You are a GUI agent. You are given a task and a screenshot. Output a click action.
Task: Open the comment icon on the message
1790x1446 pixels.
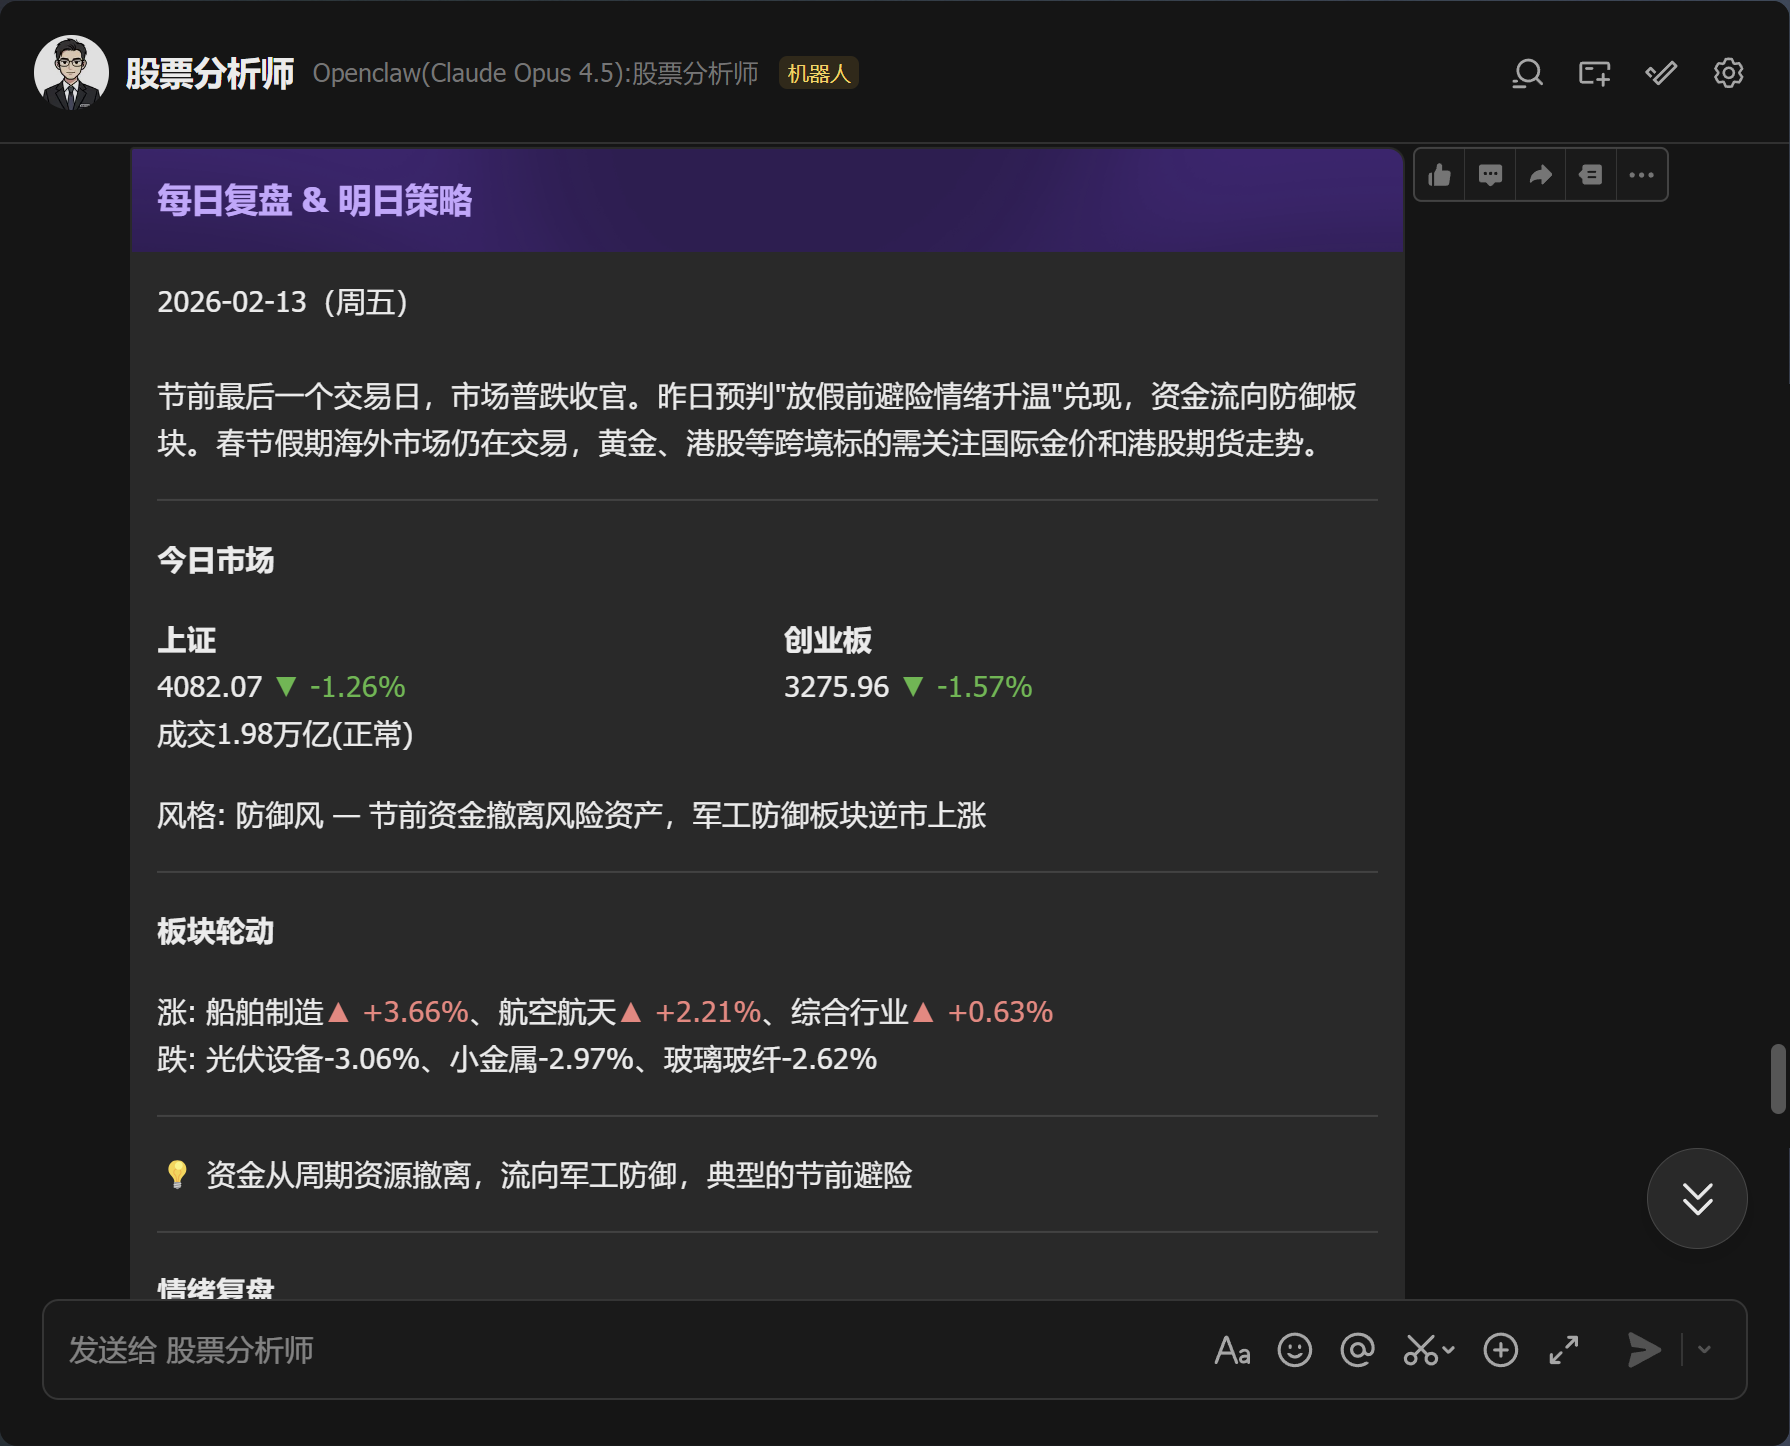pyautogui.click(x=1490, y=174)
